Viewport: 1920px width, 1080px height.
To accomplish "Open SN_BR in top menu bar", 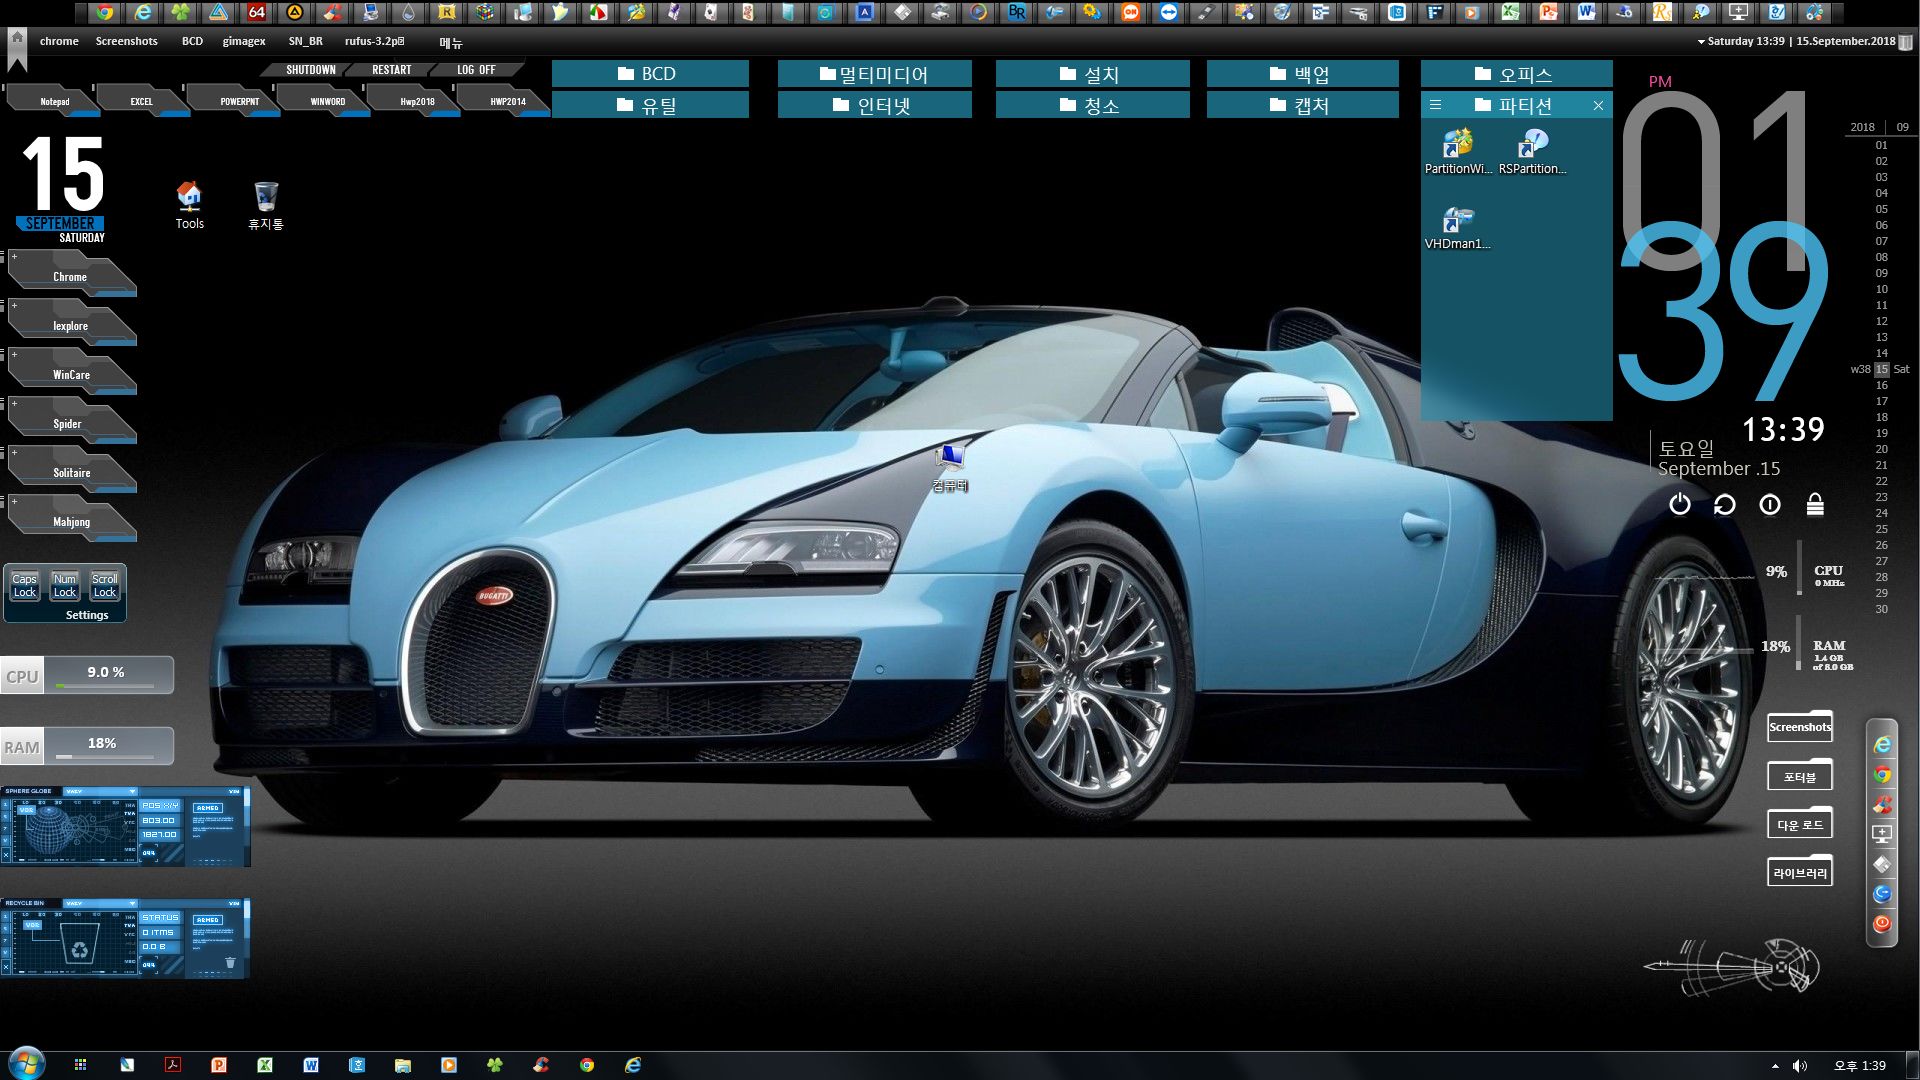I will click(305, 41).
